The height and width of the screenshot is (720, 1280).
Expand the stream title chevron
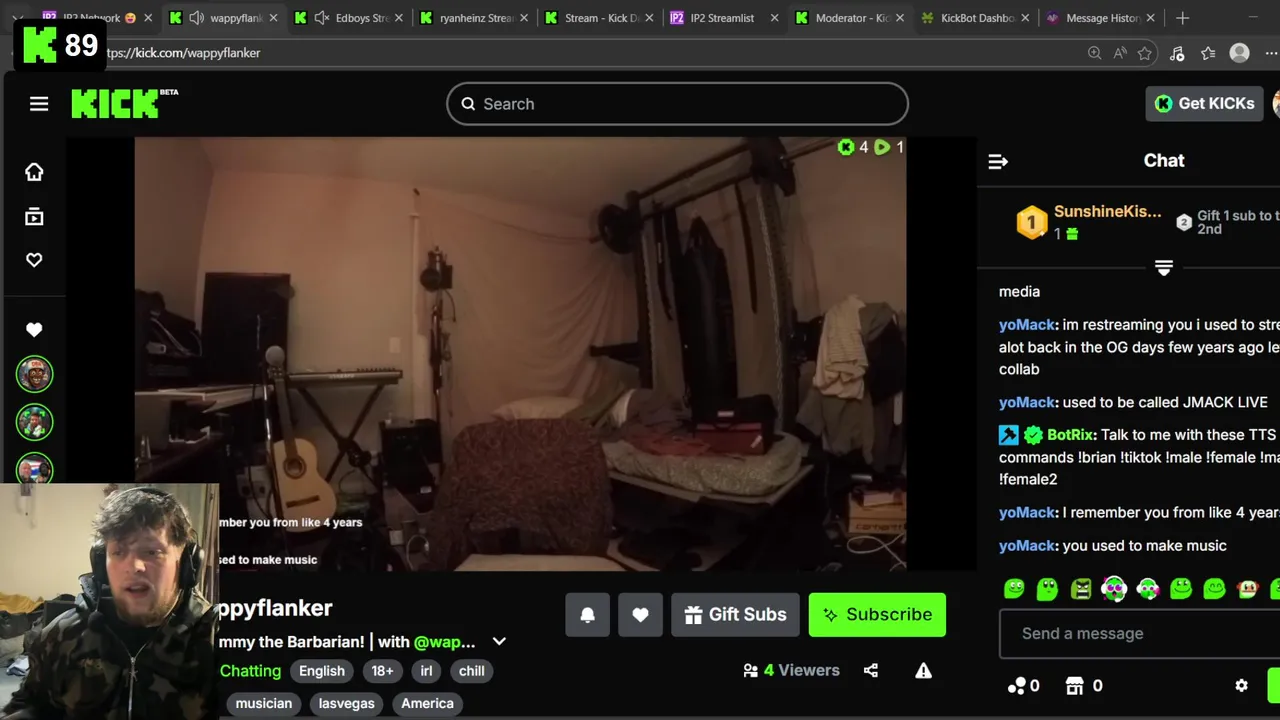click(499, 642)
